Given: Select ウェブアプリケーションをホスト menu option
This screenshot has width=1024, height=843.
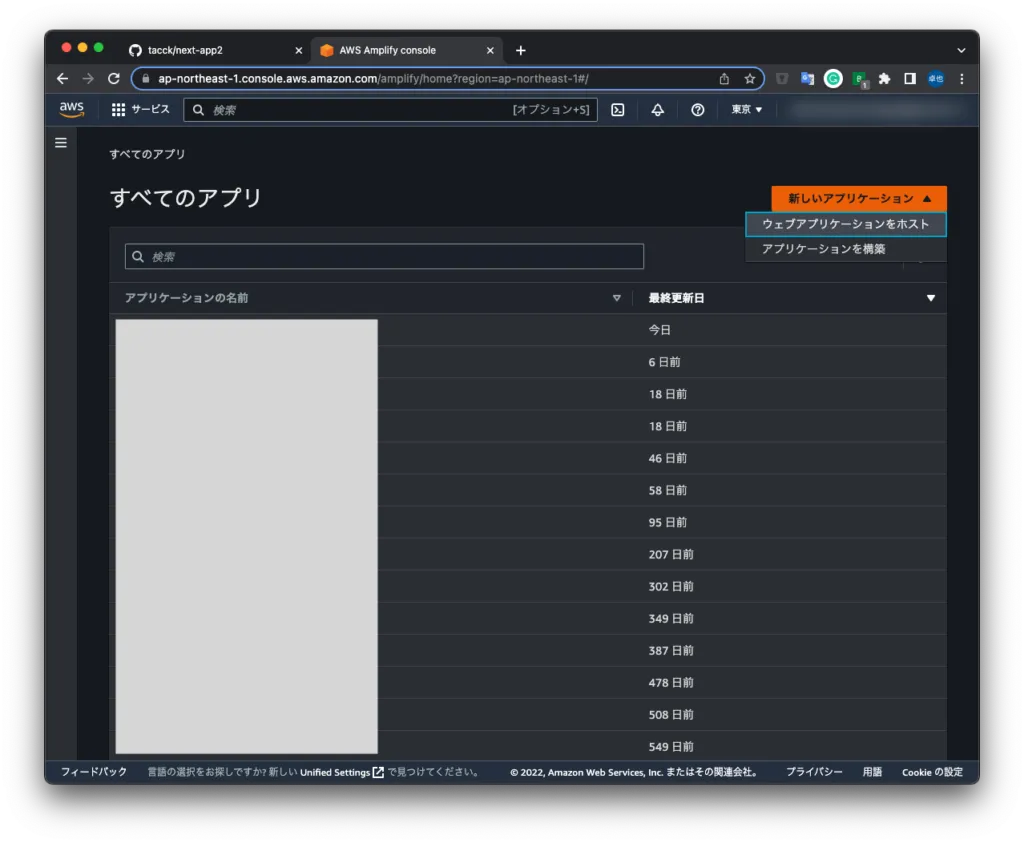Looking at the screenshot, I should point(845,224).
